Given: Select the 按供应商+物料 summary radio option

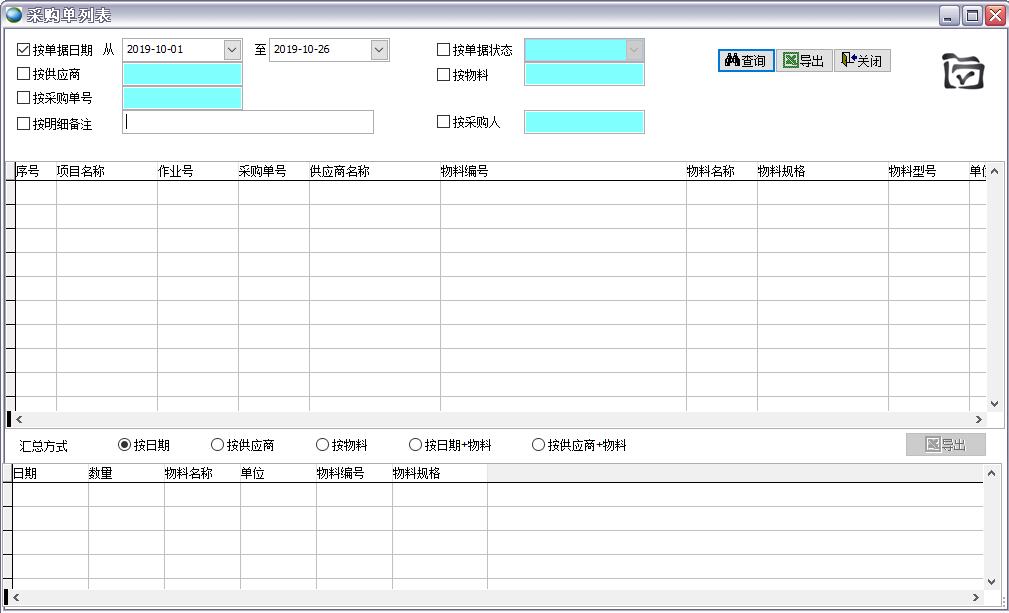Looking at the screenshot, I should tap(539, 445).
